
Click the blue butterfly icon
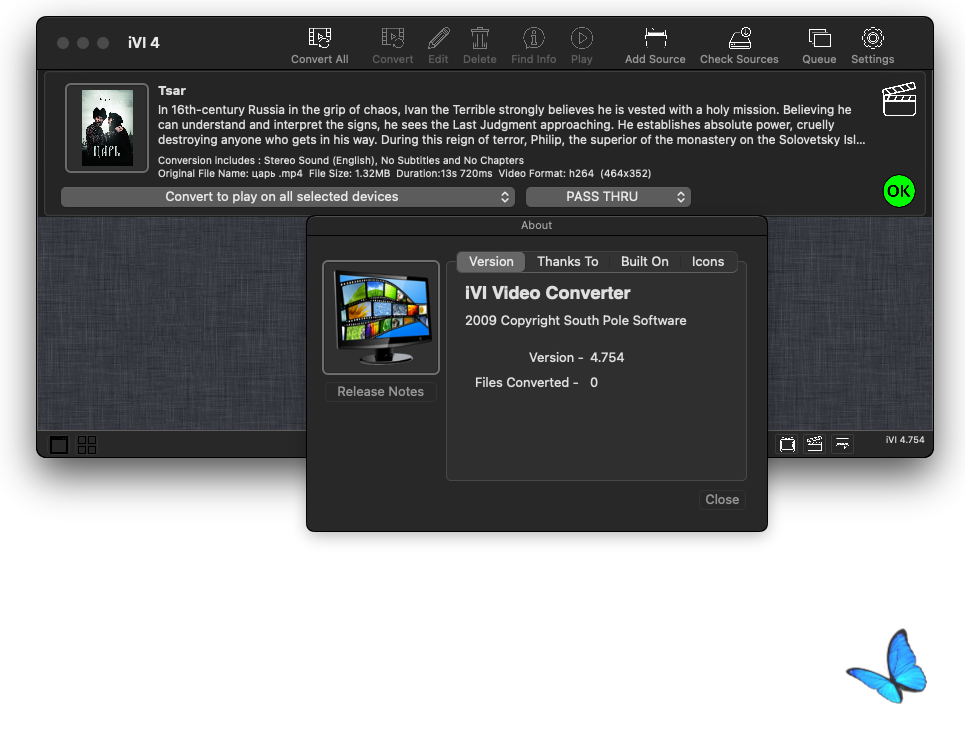[x=887, y=666]
